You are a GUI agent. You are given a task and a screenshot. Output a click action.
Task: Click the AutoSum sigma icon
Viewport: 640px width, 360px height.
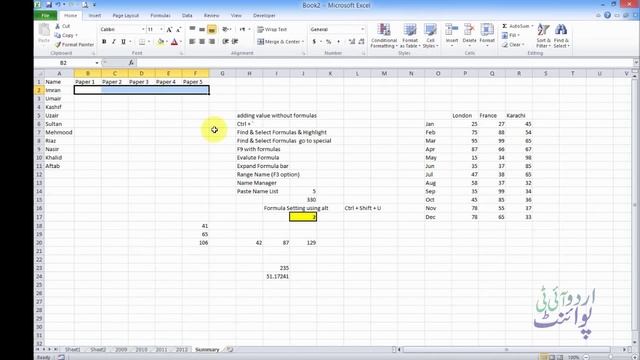pyautogui.click(x=504, y=26)
